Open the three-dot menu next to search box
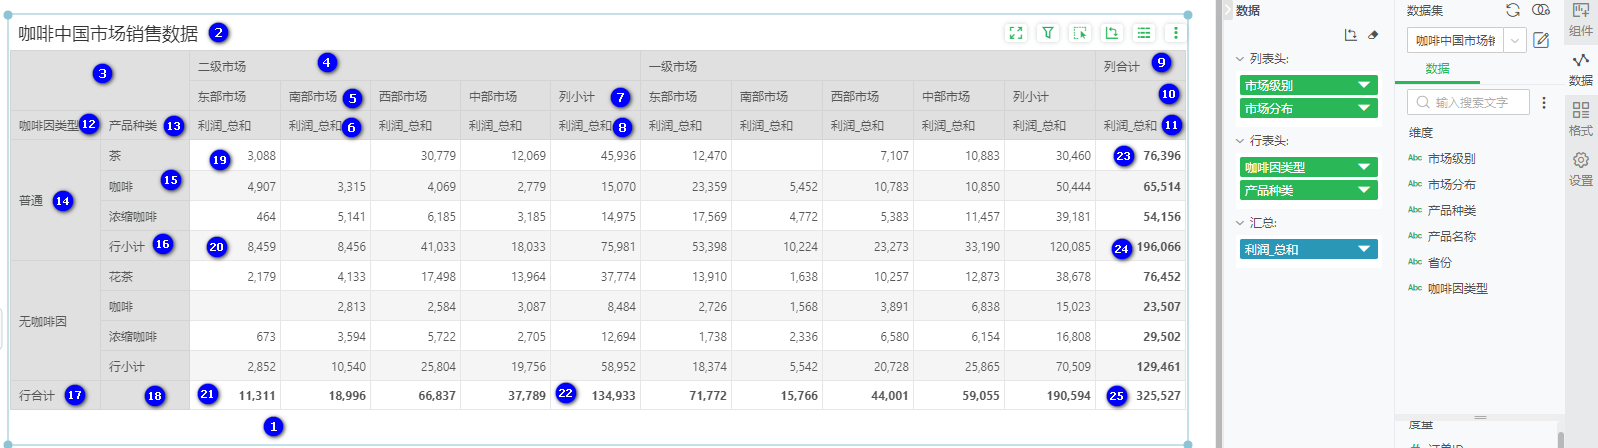 (x=1544, y=102)
